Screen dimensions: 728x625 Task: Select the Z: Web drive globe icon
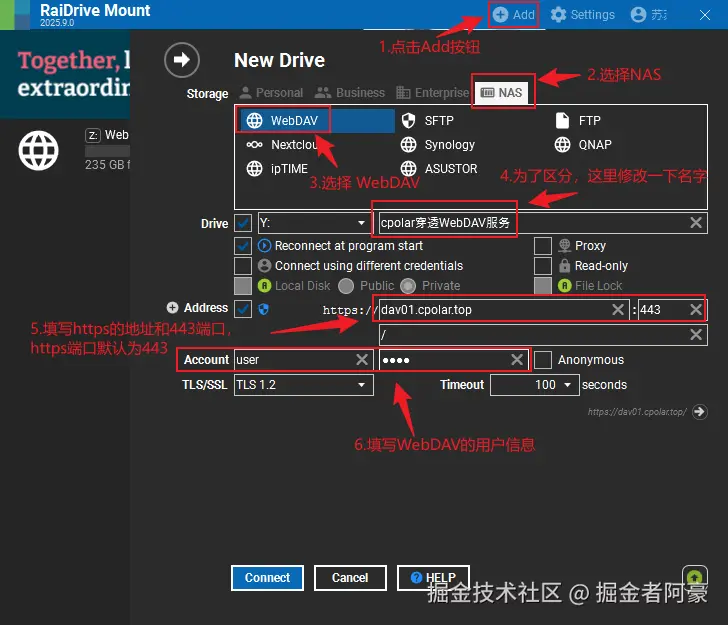[x=39, y=150]
